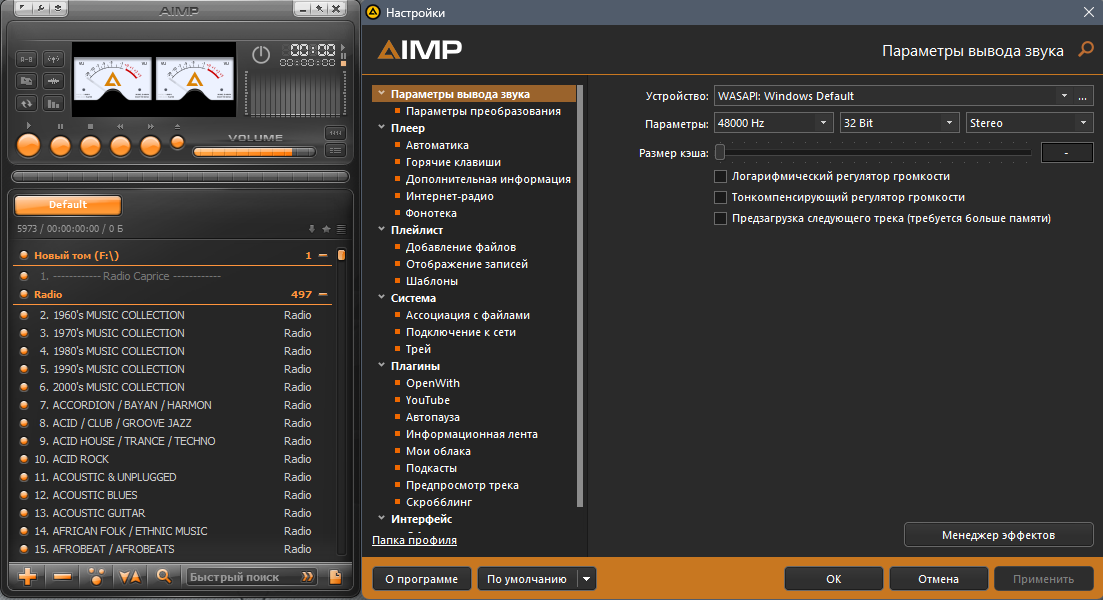Screen dimensions: 1103x600
Task: Click the Stop button in AIMP player
Action: coord(90,146)
